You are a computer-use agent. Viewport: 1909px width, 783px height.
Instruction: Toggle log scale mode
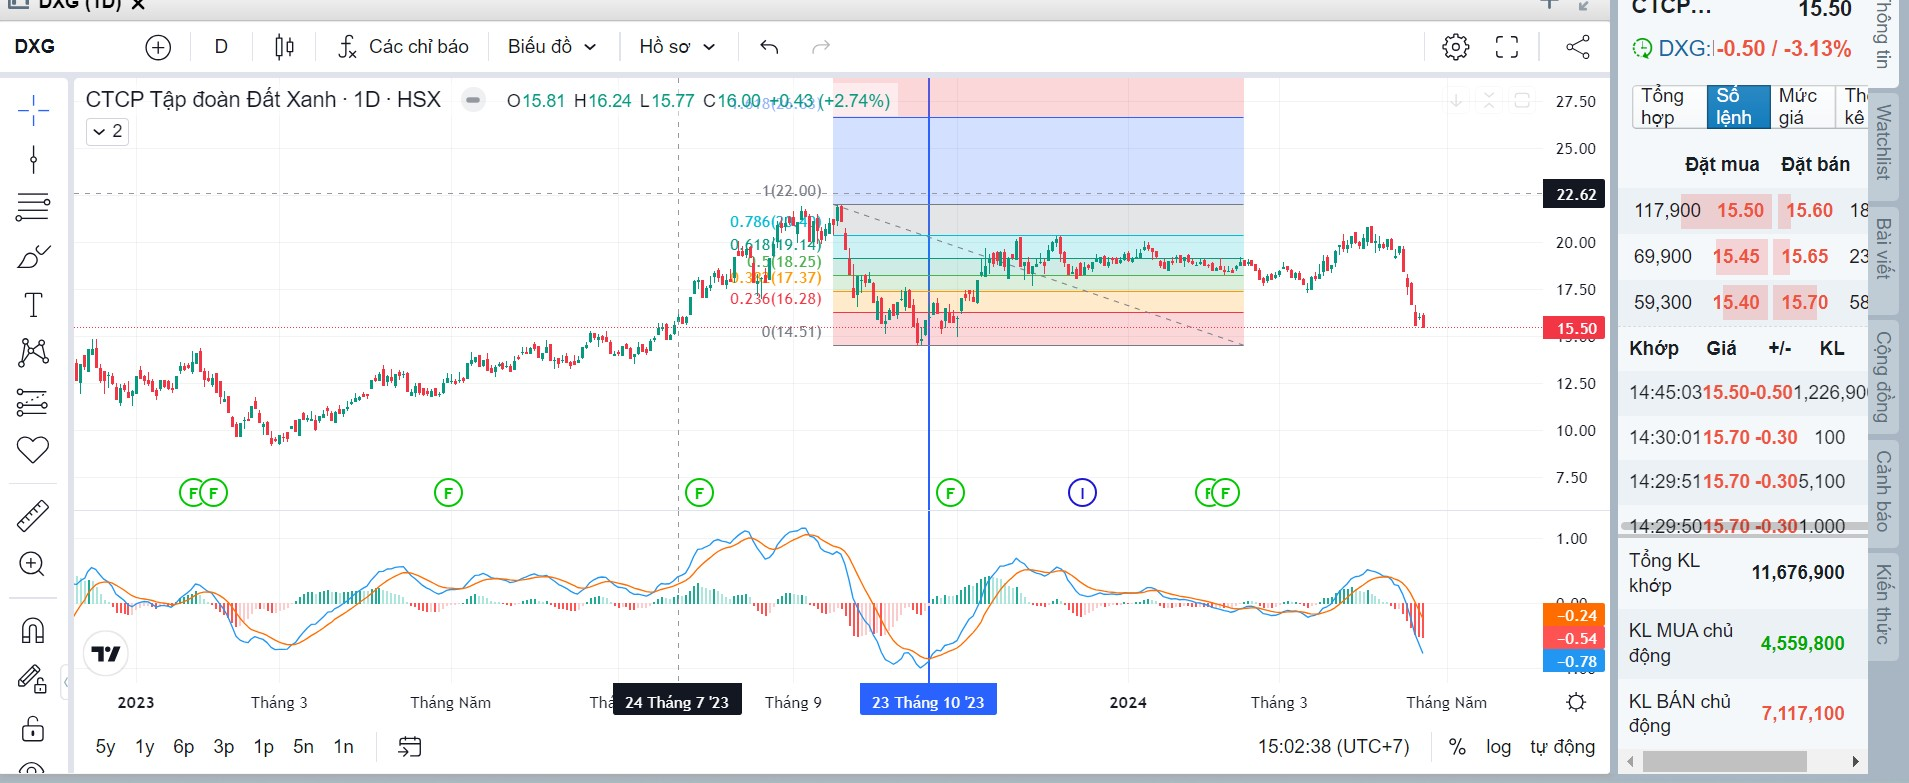(x=1498, y=747)
